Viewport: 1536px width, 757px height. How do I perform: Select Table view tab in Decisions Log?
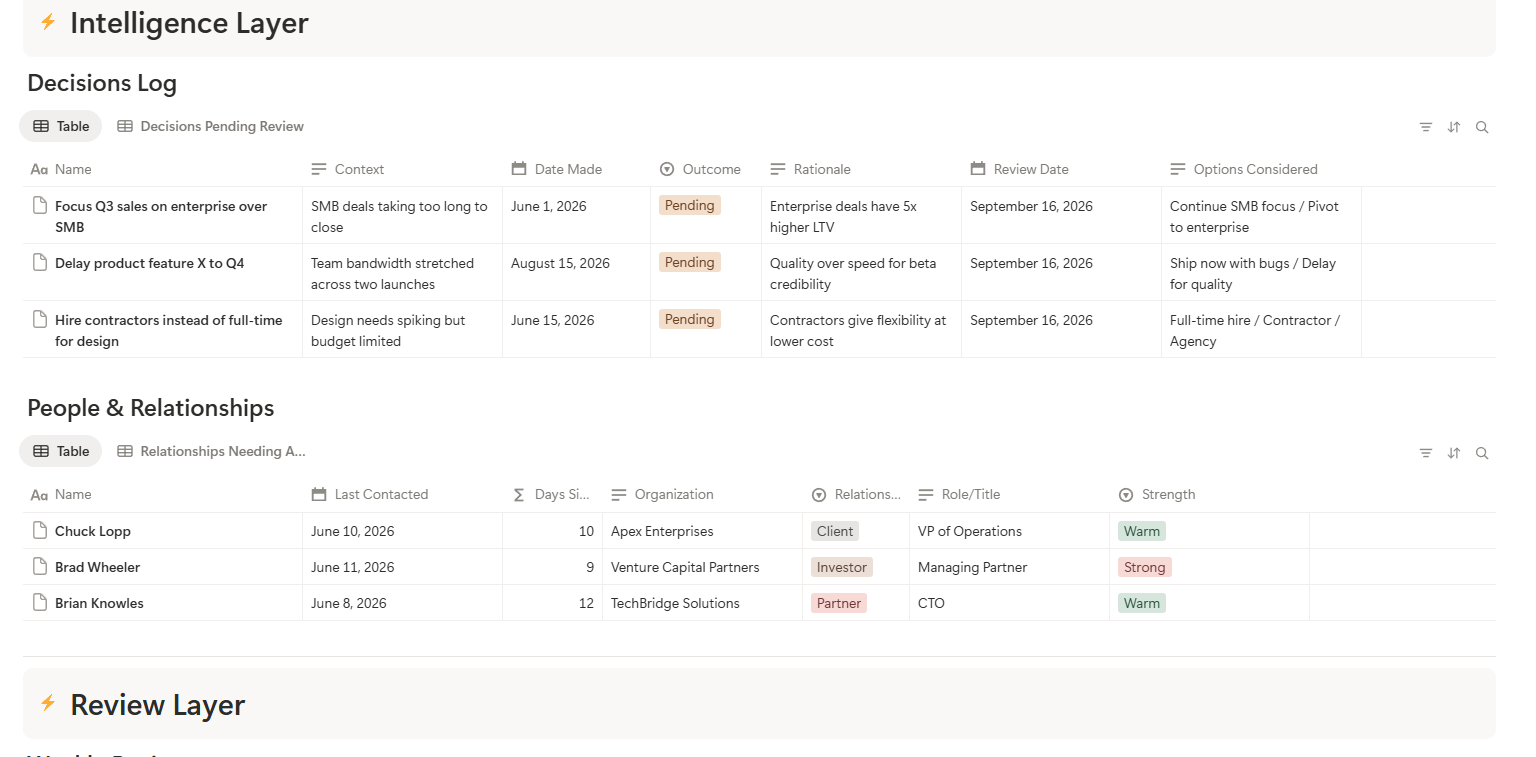61,126
